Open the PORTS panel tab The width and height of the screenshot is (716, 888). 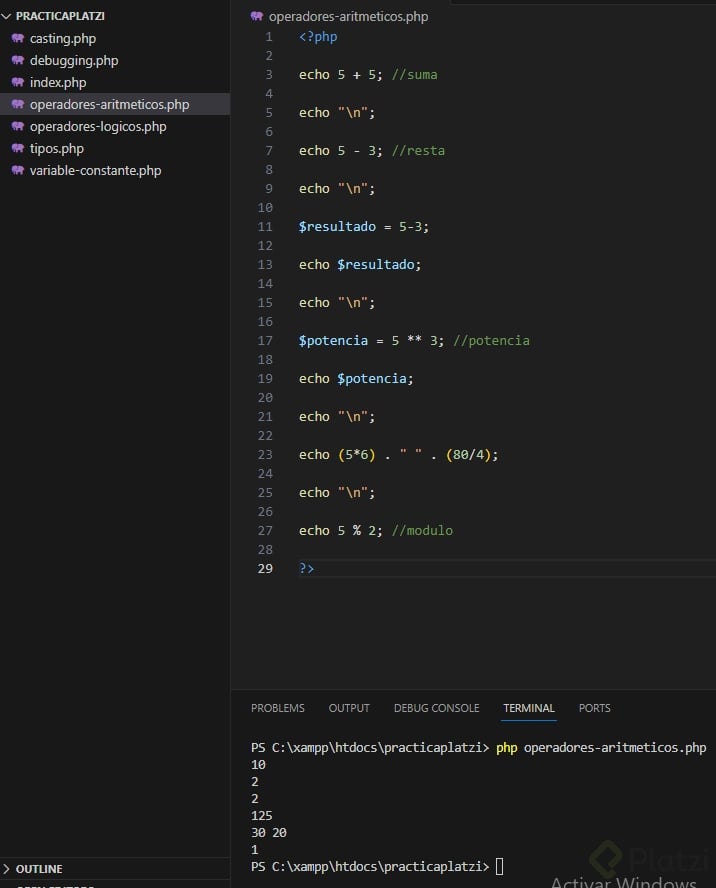coord(594,708)
